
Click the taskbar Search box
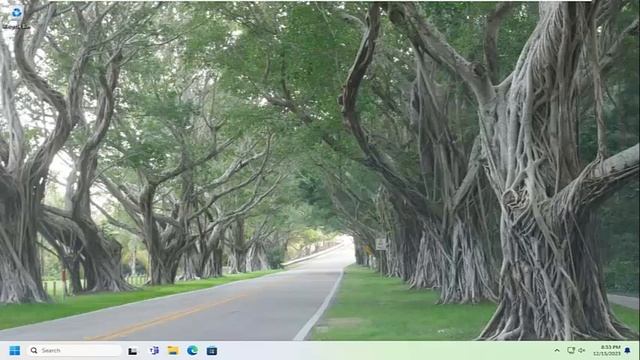(x=75, y=351)
